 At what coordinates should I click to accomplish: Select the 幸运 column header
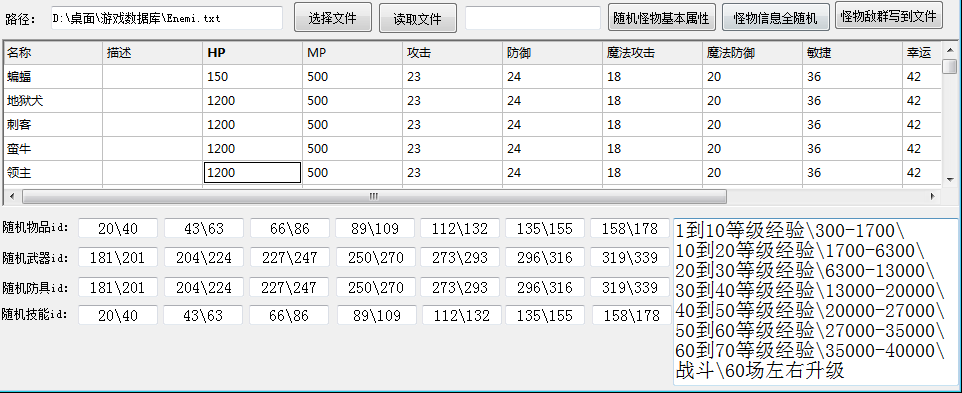(x=922, y=53)
